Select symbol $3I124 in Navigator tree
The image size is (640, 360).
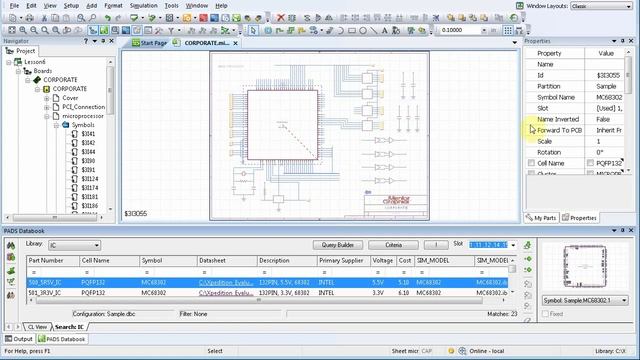coord(89,179)
